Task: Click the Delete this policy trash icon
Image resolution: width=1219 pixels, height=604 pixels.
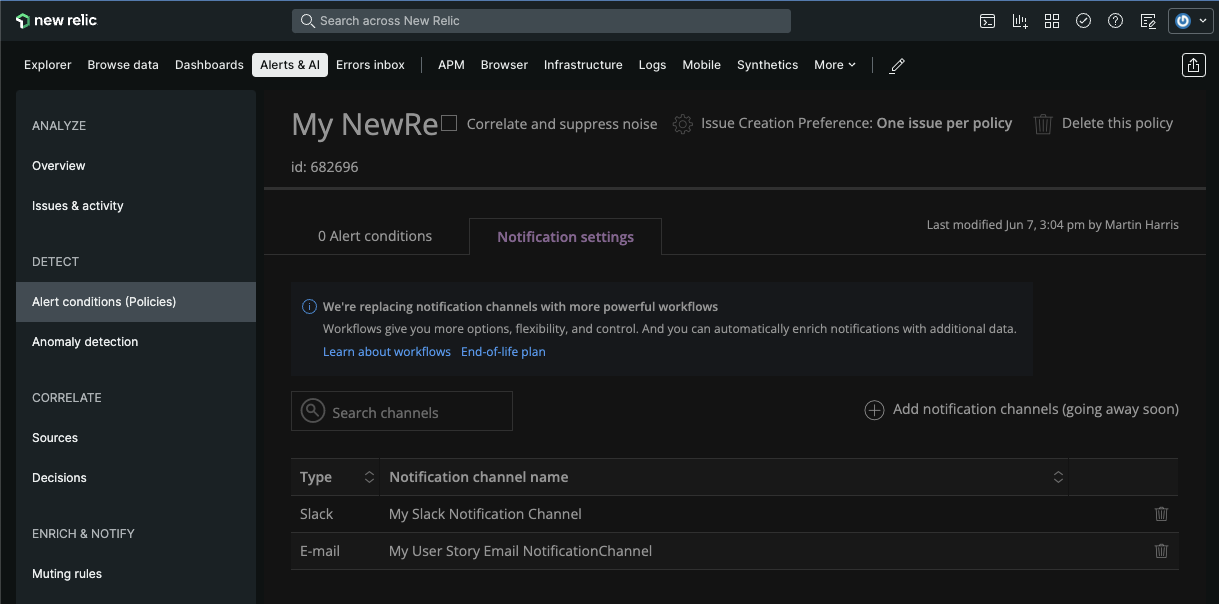Action: coord(1043,124)
